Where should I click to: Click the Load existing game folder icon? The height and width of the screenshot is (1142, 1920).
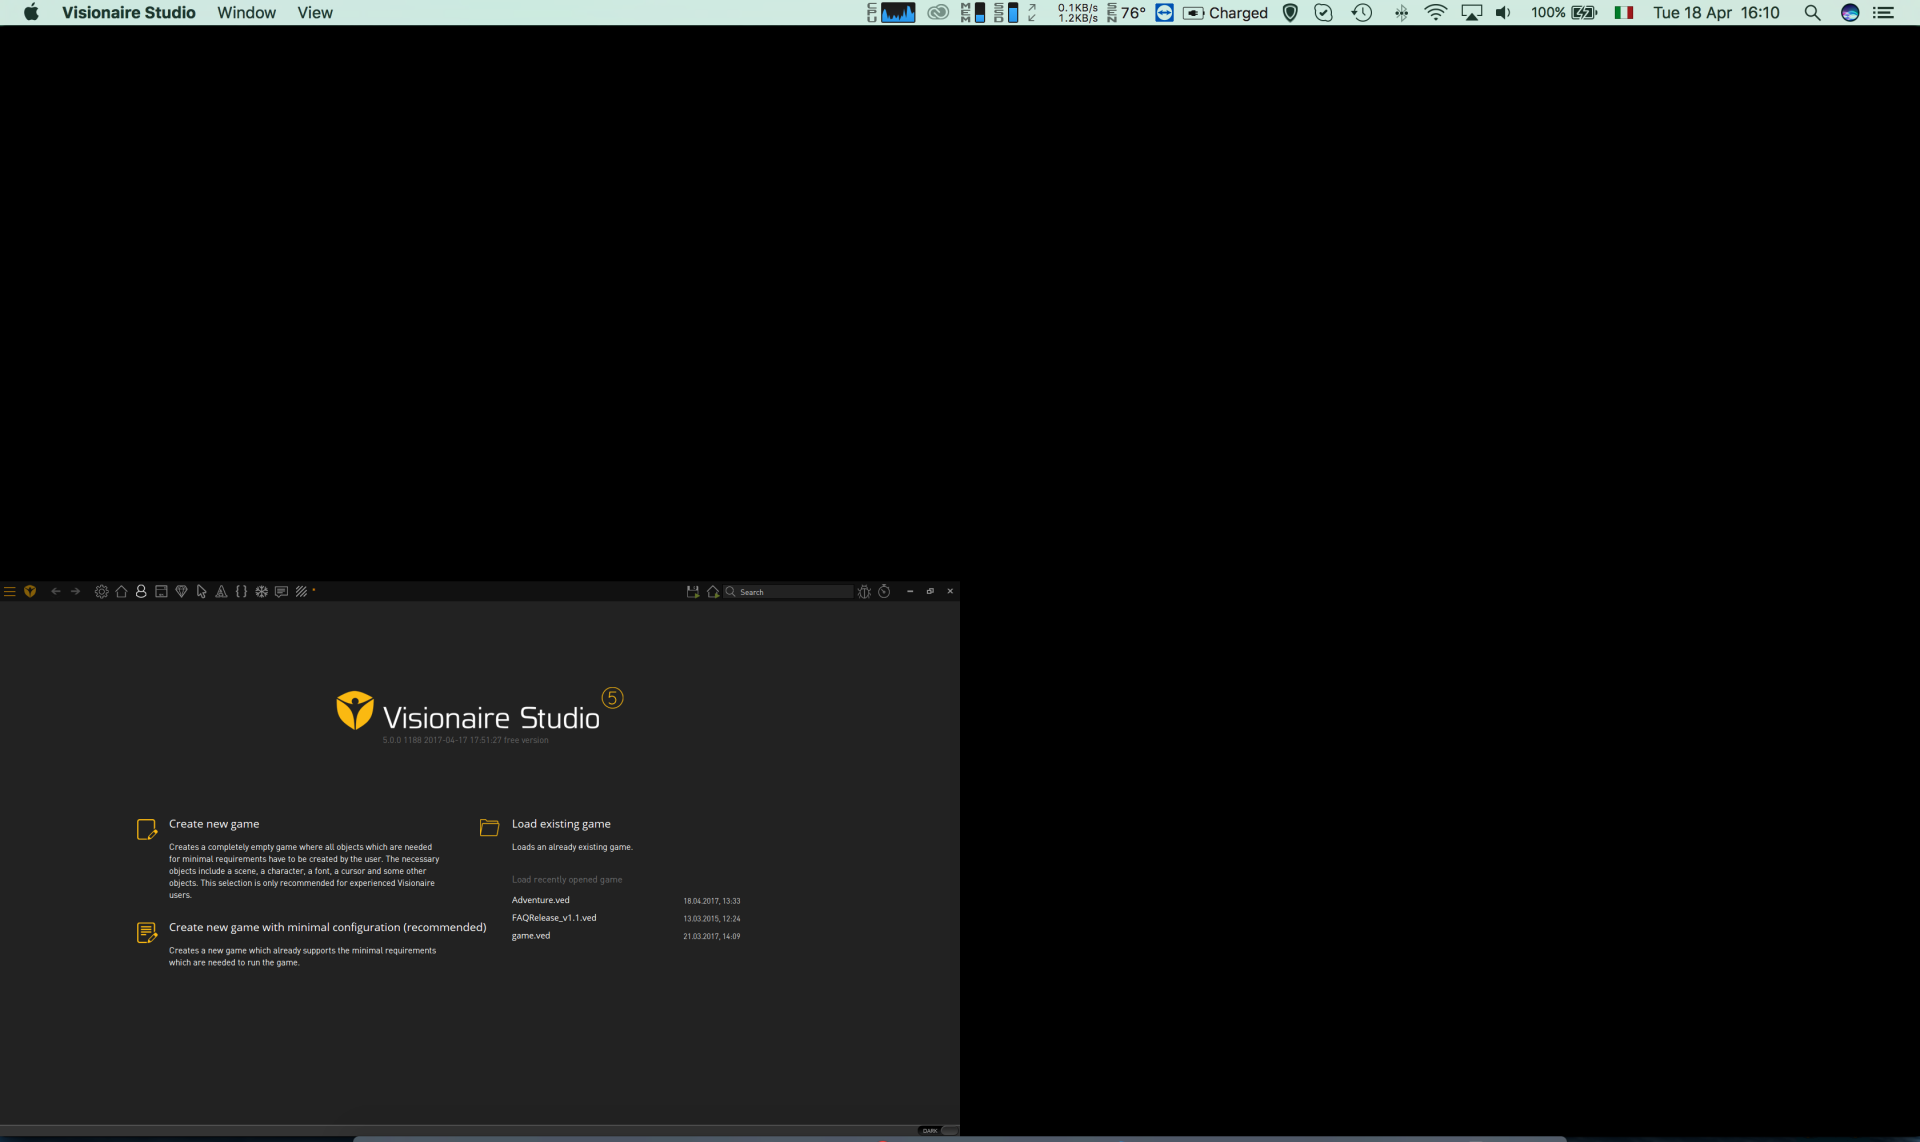489,828
